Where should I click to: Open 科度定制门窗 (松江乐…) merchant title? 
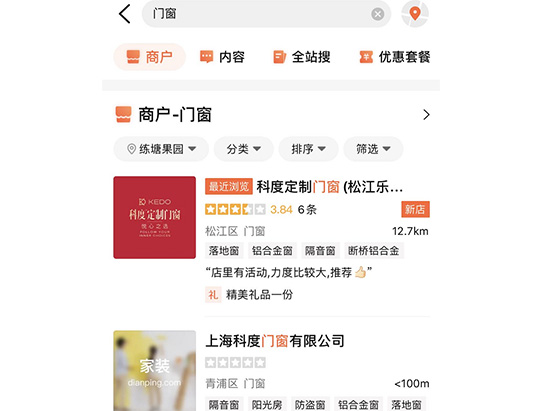(x=330, y=187)
